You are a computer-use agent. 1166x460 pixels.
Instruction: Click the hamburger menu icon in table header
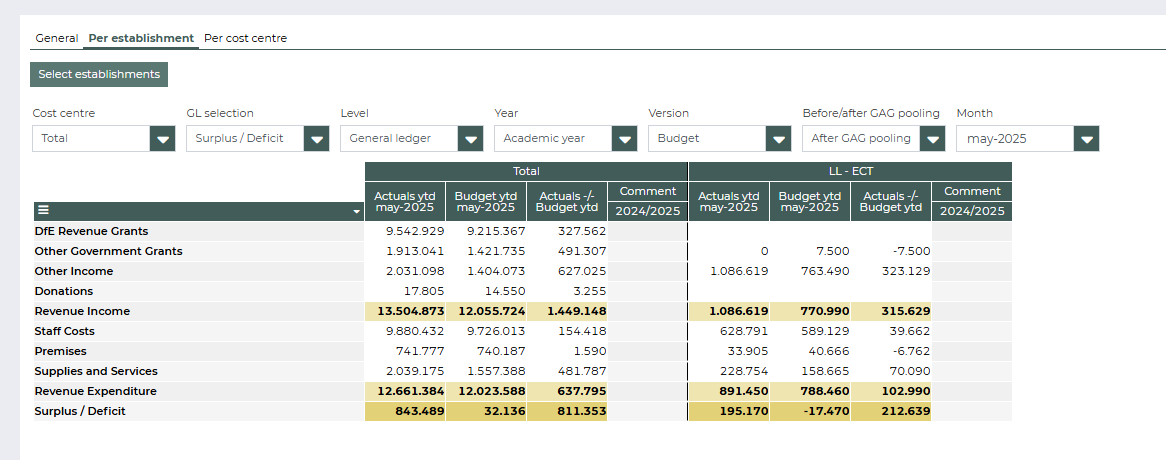[43, 211]
